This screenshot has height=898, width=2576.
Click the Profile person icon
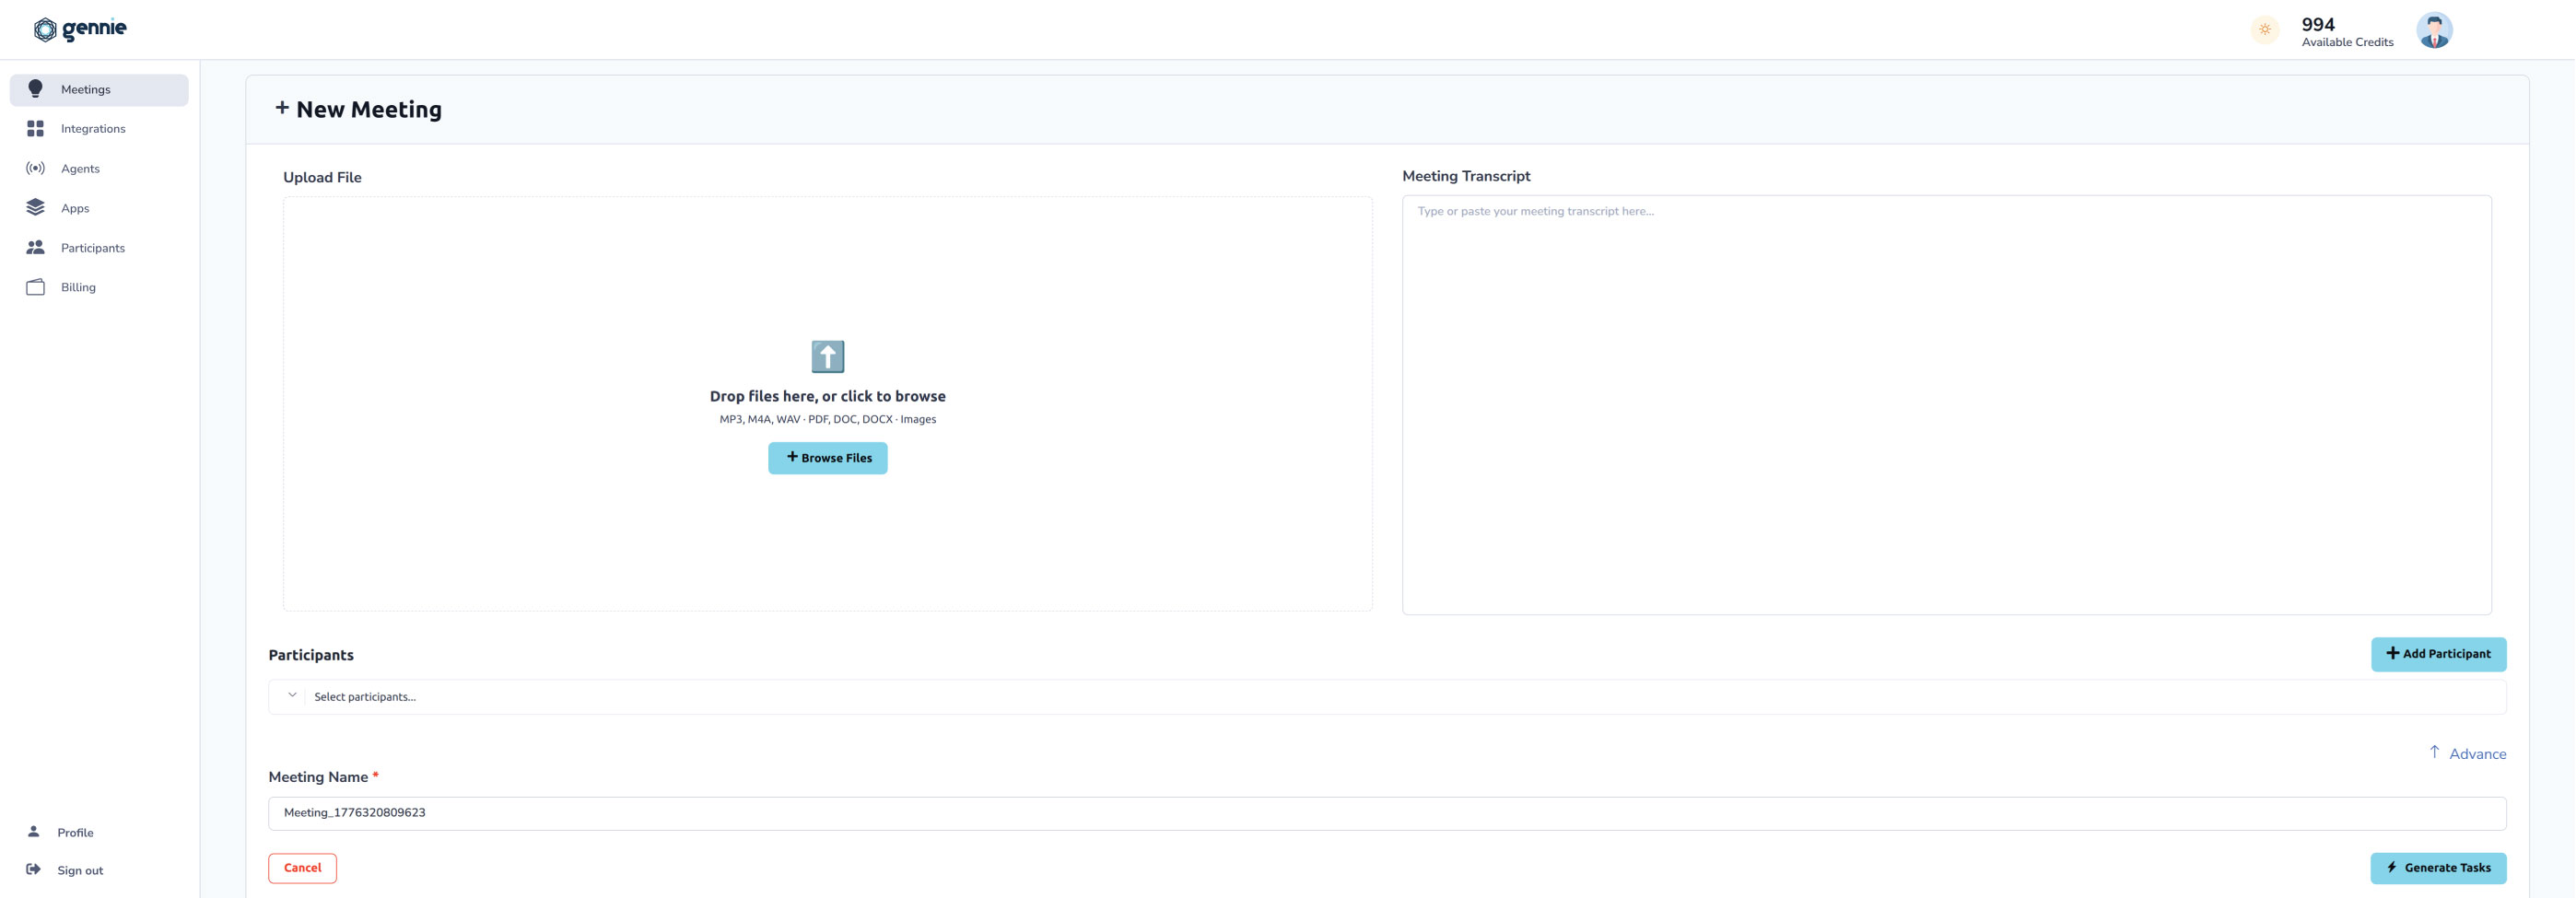click(x=34, y=832)
